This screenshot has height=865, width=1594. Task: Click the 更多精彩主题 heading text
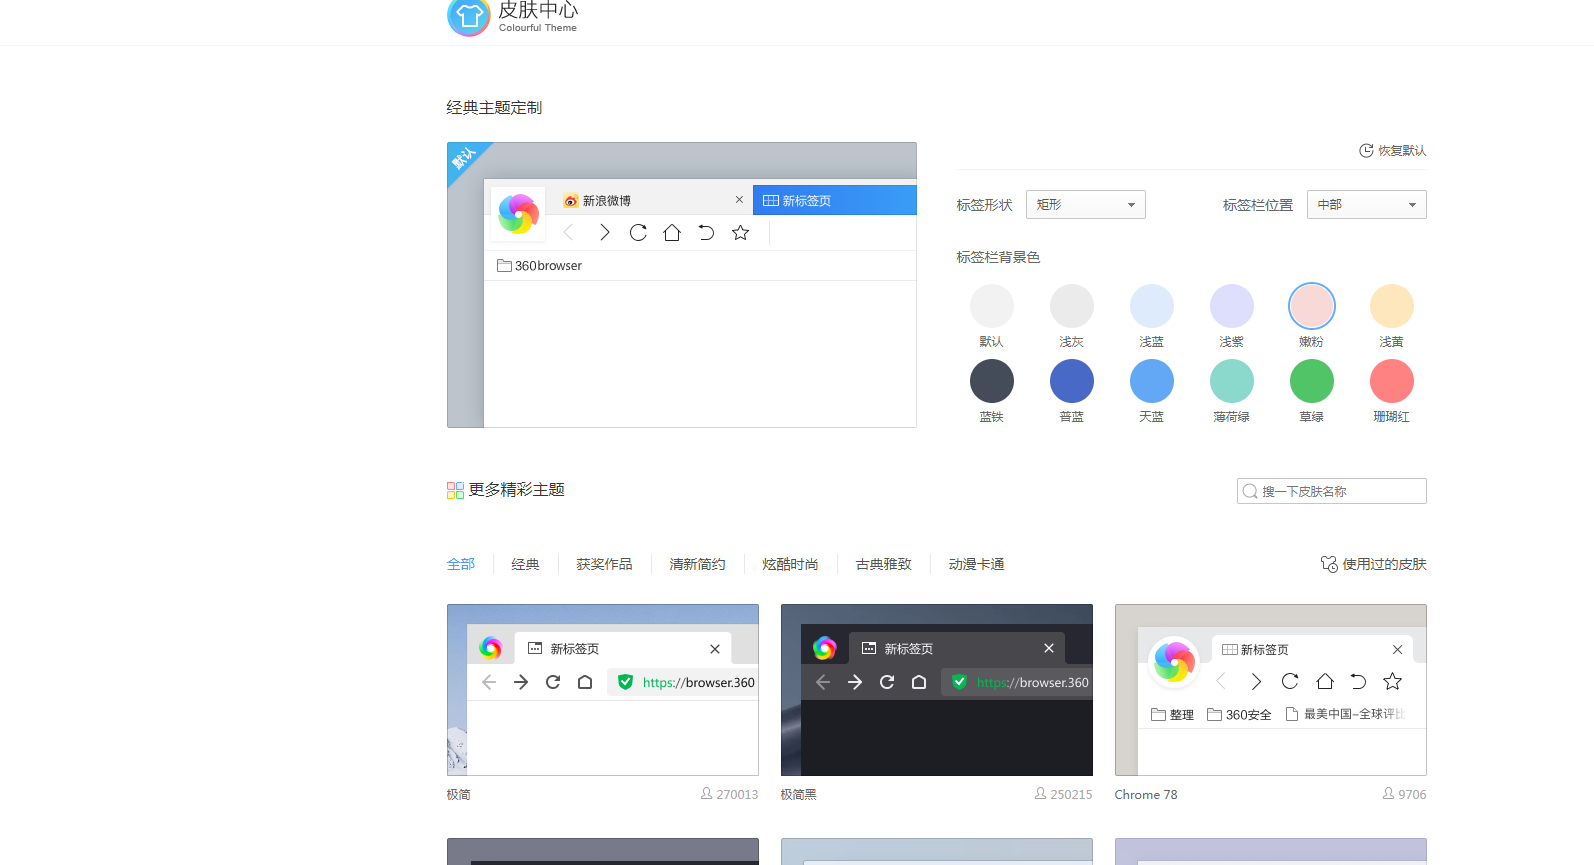click(x=517, y=490)
